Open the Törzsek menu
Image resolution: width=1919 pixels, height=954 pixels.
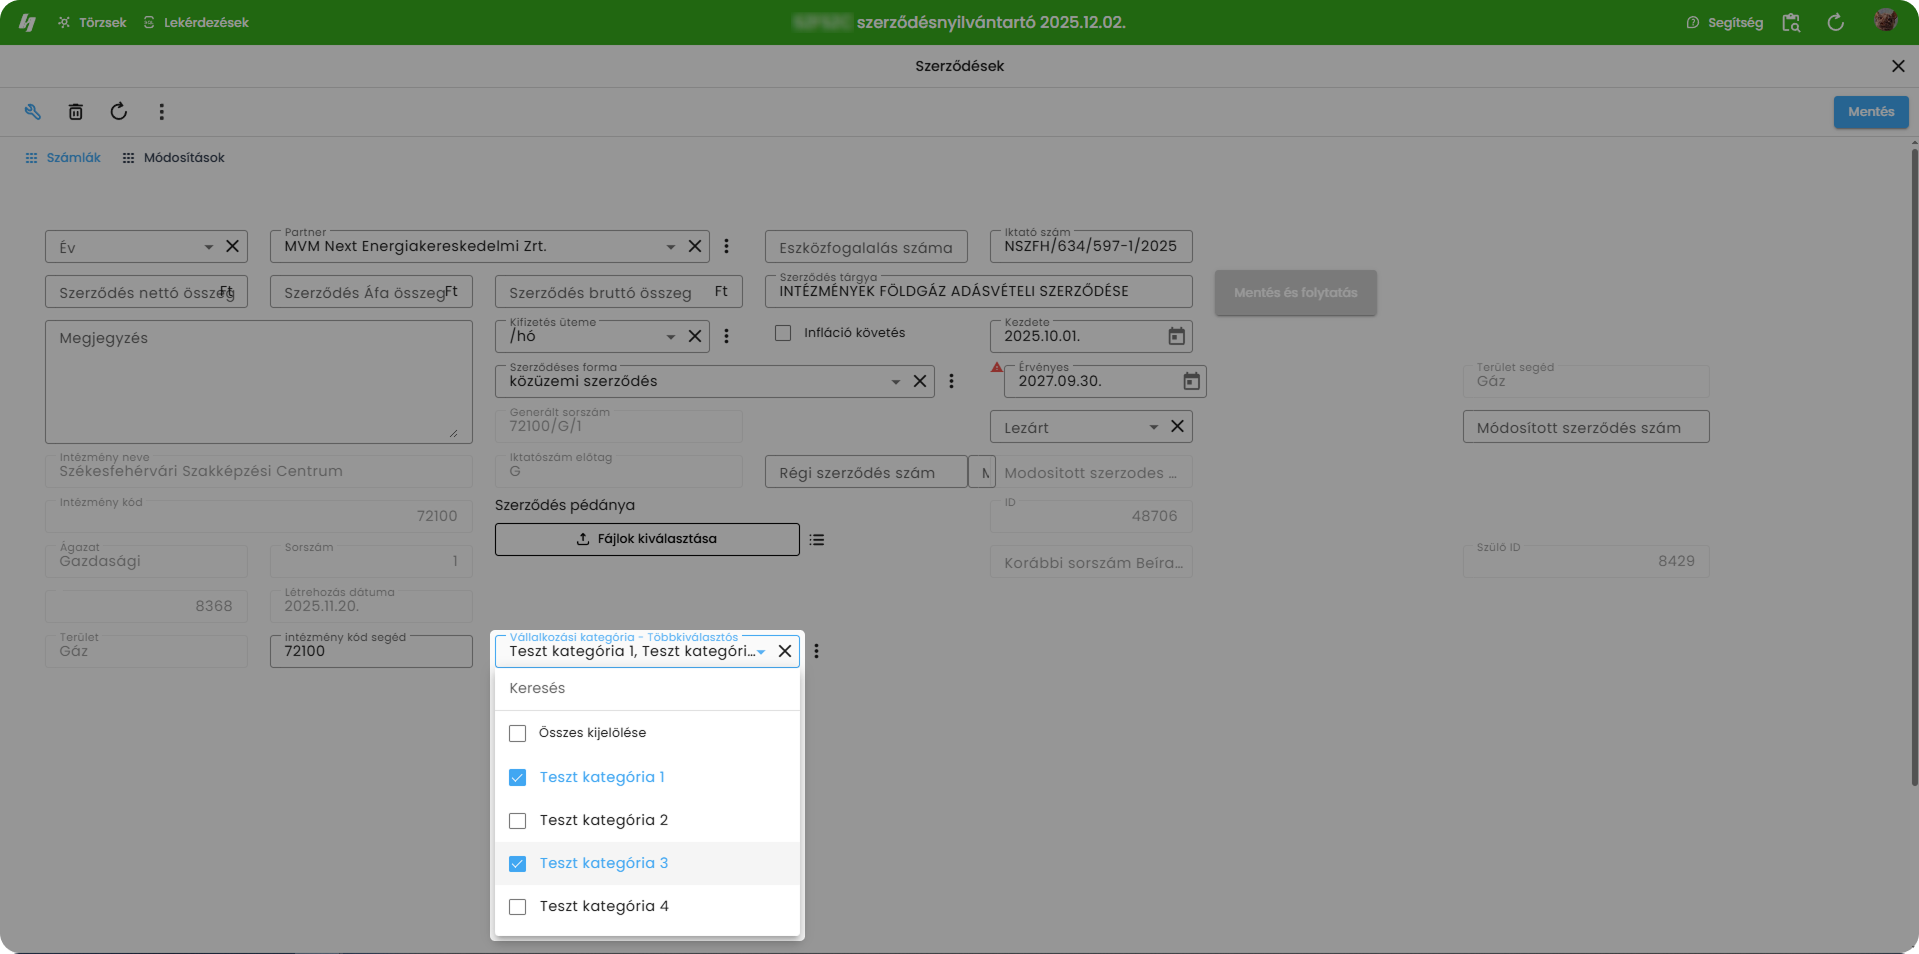(x=92, y=22)
